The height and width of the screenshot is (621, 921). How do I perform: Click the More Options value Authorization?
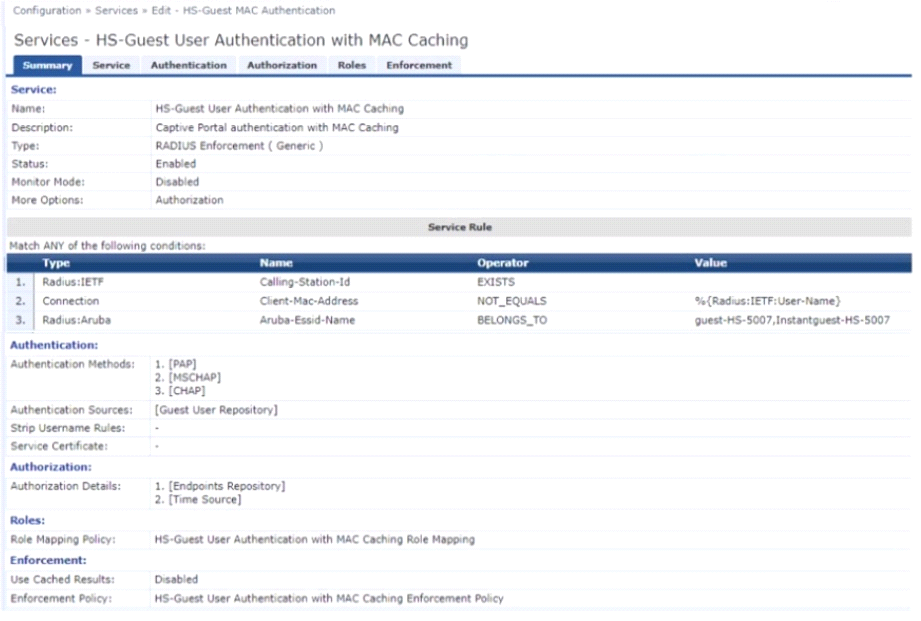189,200
